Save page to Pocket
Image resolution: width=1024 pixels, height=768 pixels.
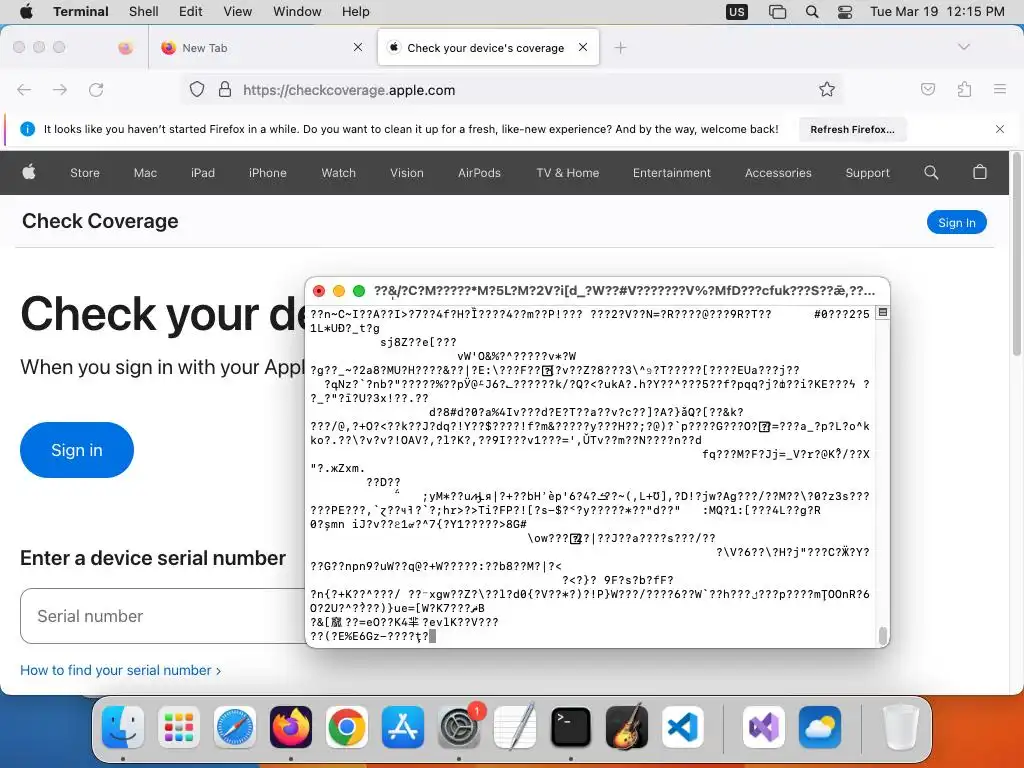click(928, 89)
